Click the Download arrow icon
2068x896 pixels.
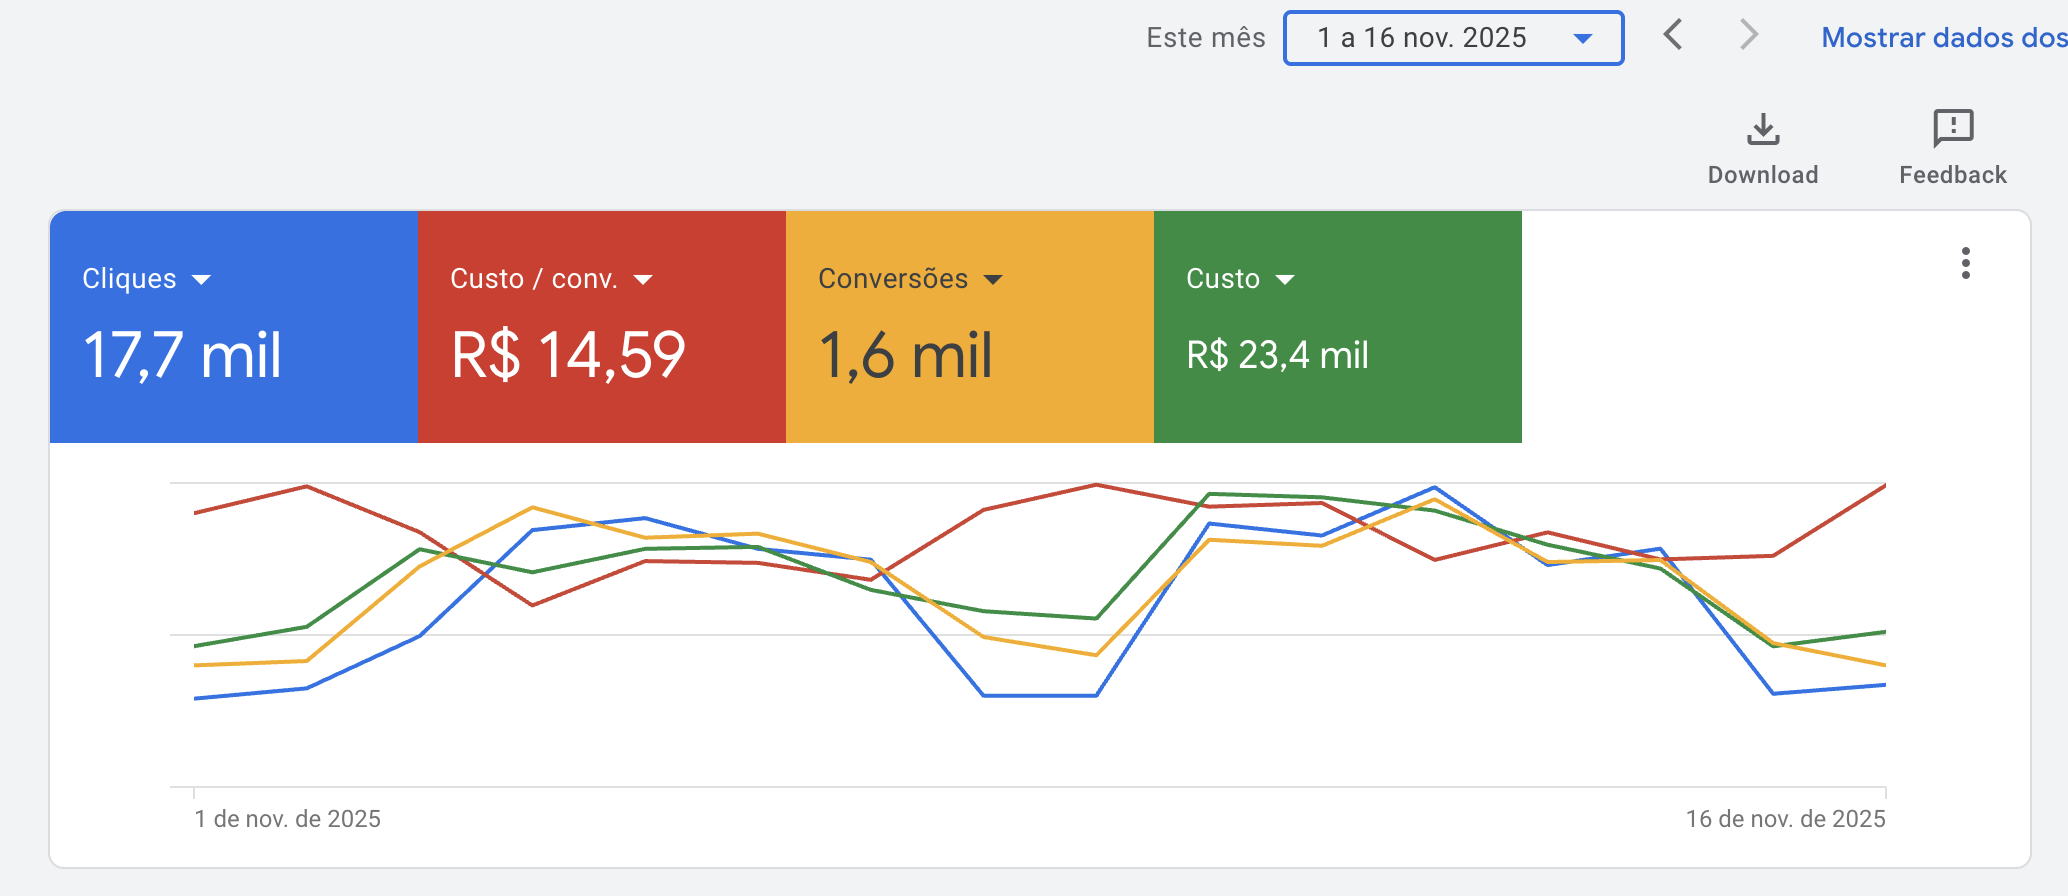click(1763, 129)
